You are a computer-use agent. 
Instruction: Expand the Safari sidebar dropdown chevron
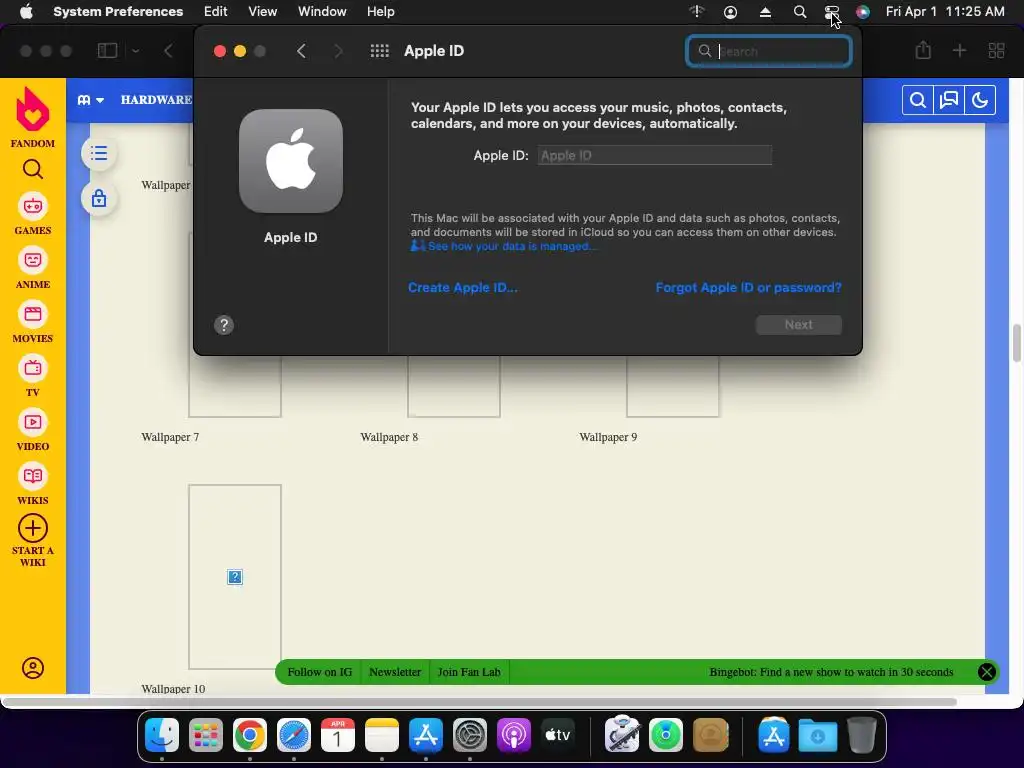tap(135, 50)
